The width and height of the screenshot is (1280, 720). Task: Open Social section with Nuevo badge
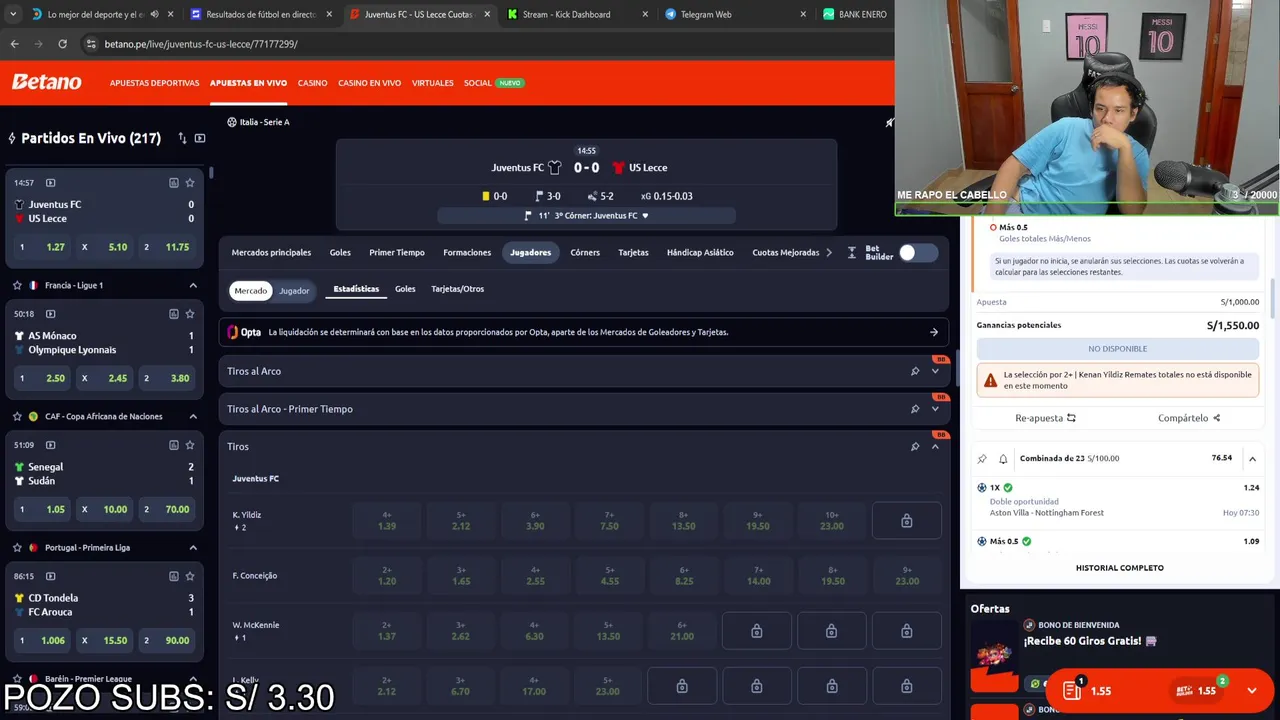(x=493, y=83)
